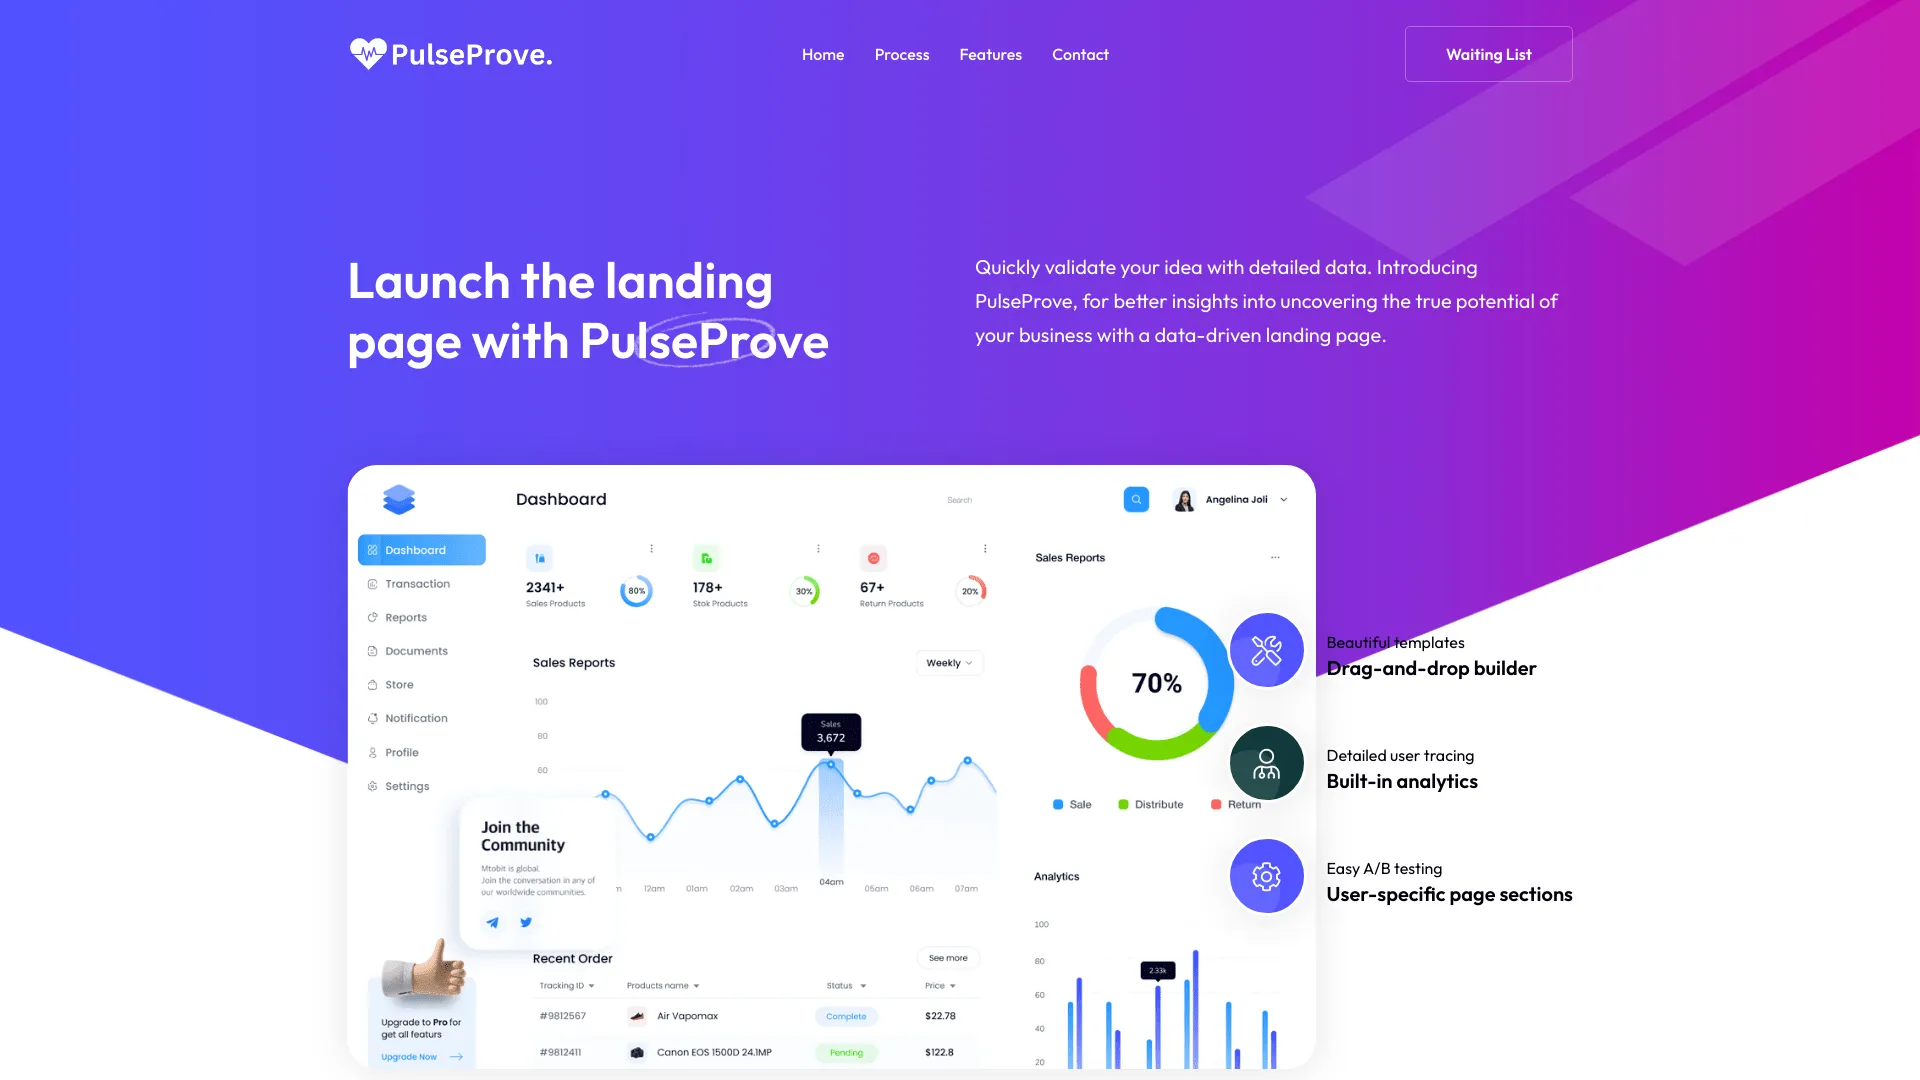Open the Weekly dropdown in Sales Reports
This screenshot has width=1920, height=1080.
pos(948,663)
